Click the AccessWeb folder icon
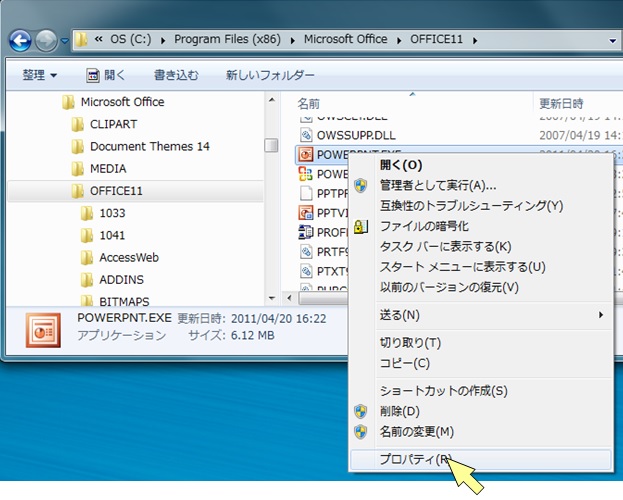This screenshot has height=500, width=623. (87, 258)
